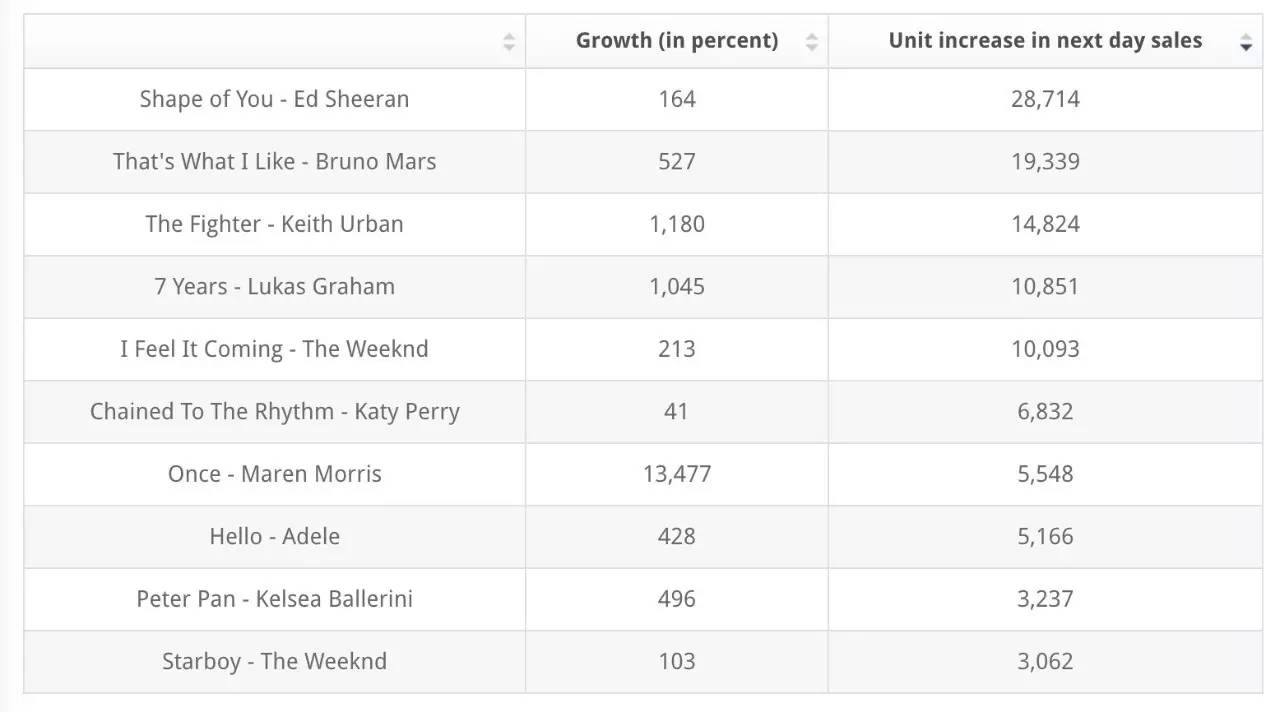Click the 7 Years - Lukas Graham cell
Image resolution: width=1280 pixels, height=712 pixels.
[x=274, y=287]
